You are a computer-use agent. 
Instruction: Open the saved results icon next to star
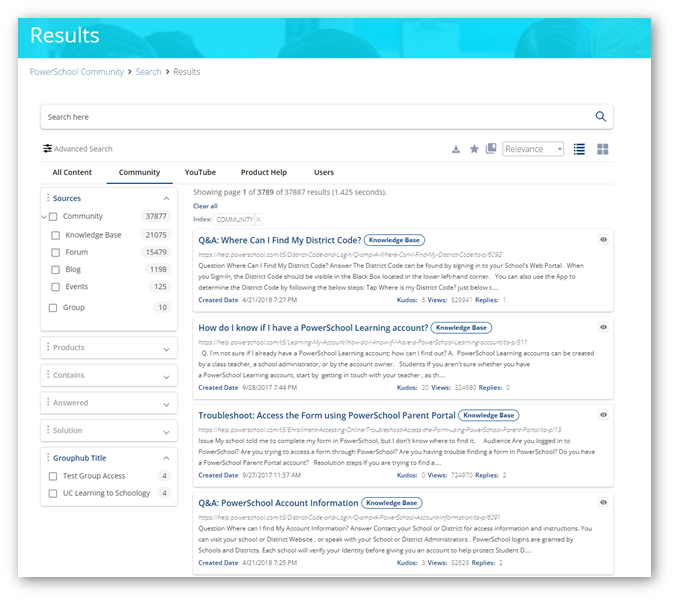tap(491, 149)
